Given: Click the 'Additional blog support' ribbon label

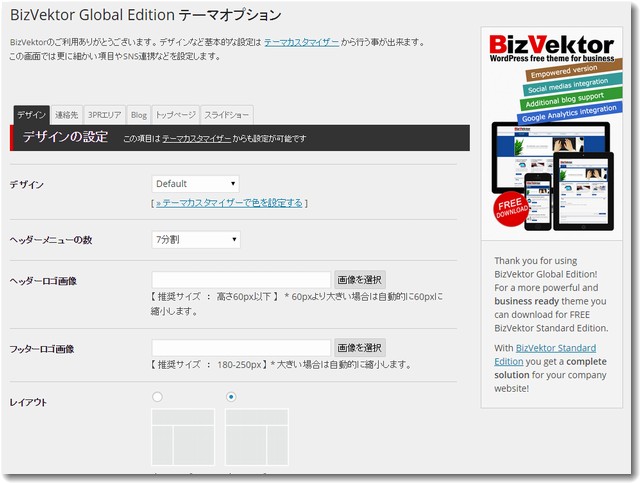Looking at the screenshot, I should pos(571,99).
